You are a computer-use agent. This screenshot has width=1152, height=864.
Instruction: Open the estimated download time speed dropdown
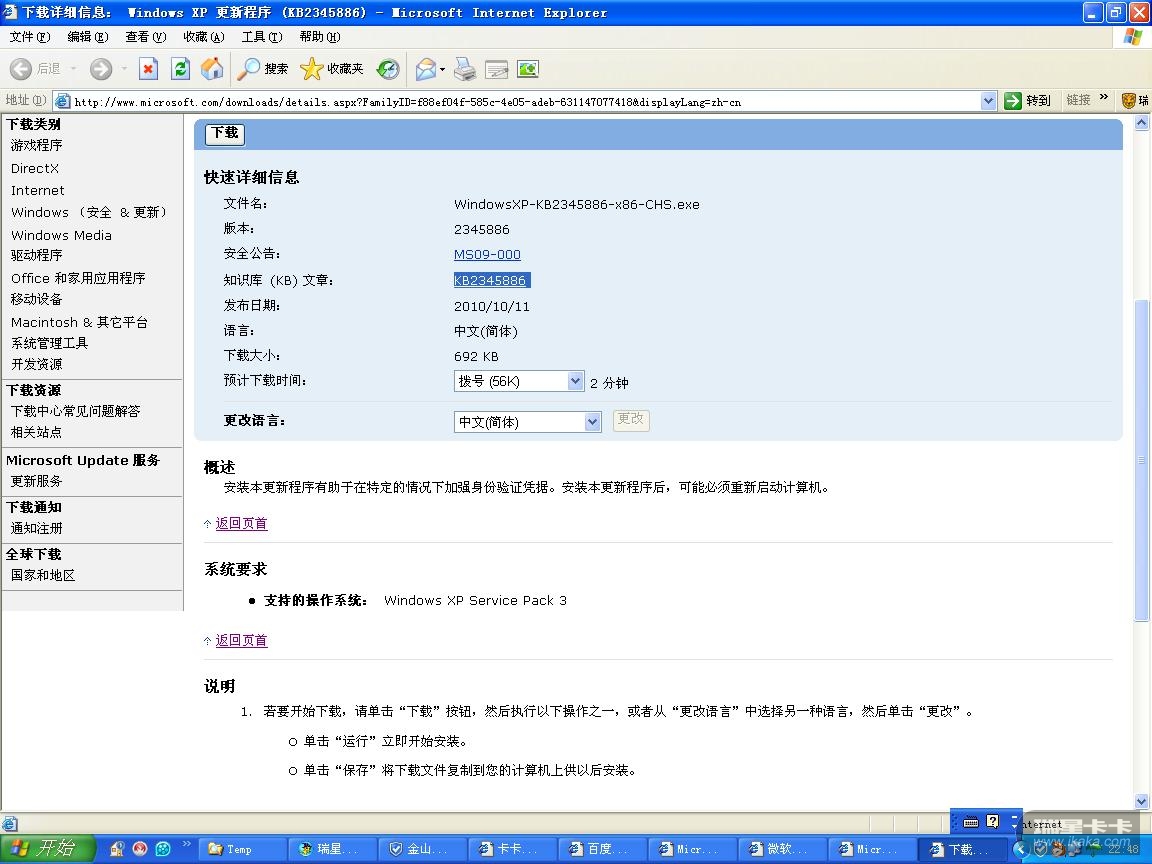point(575,381)
